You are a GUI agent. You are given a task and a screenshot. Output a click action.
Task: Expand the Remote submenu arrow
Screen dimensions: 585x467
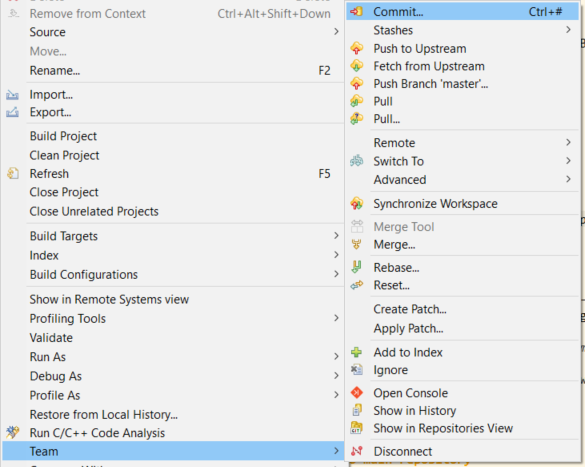(568, 142)
